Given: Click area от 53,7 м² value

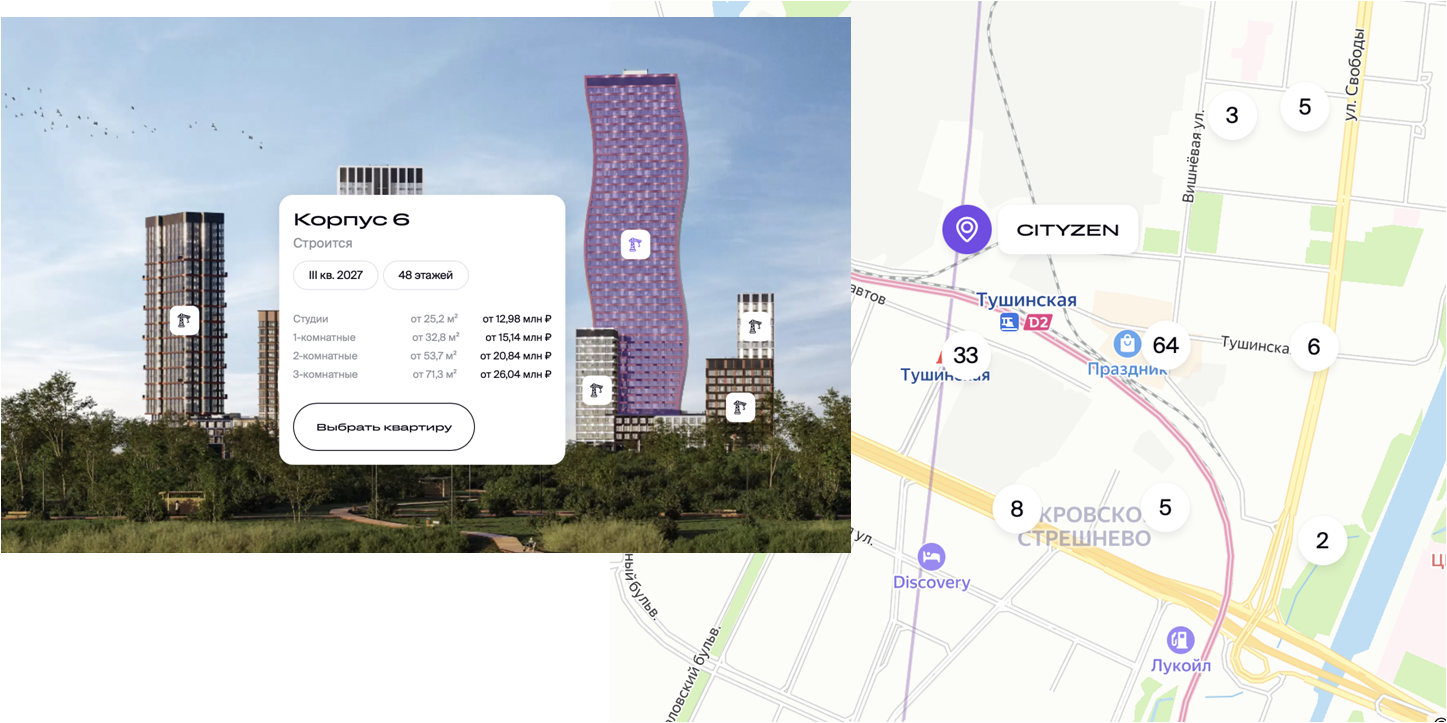Looking at the screenshot, I should pos(434,356).
